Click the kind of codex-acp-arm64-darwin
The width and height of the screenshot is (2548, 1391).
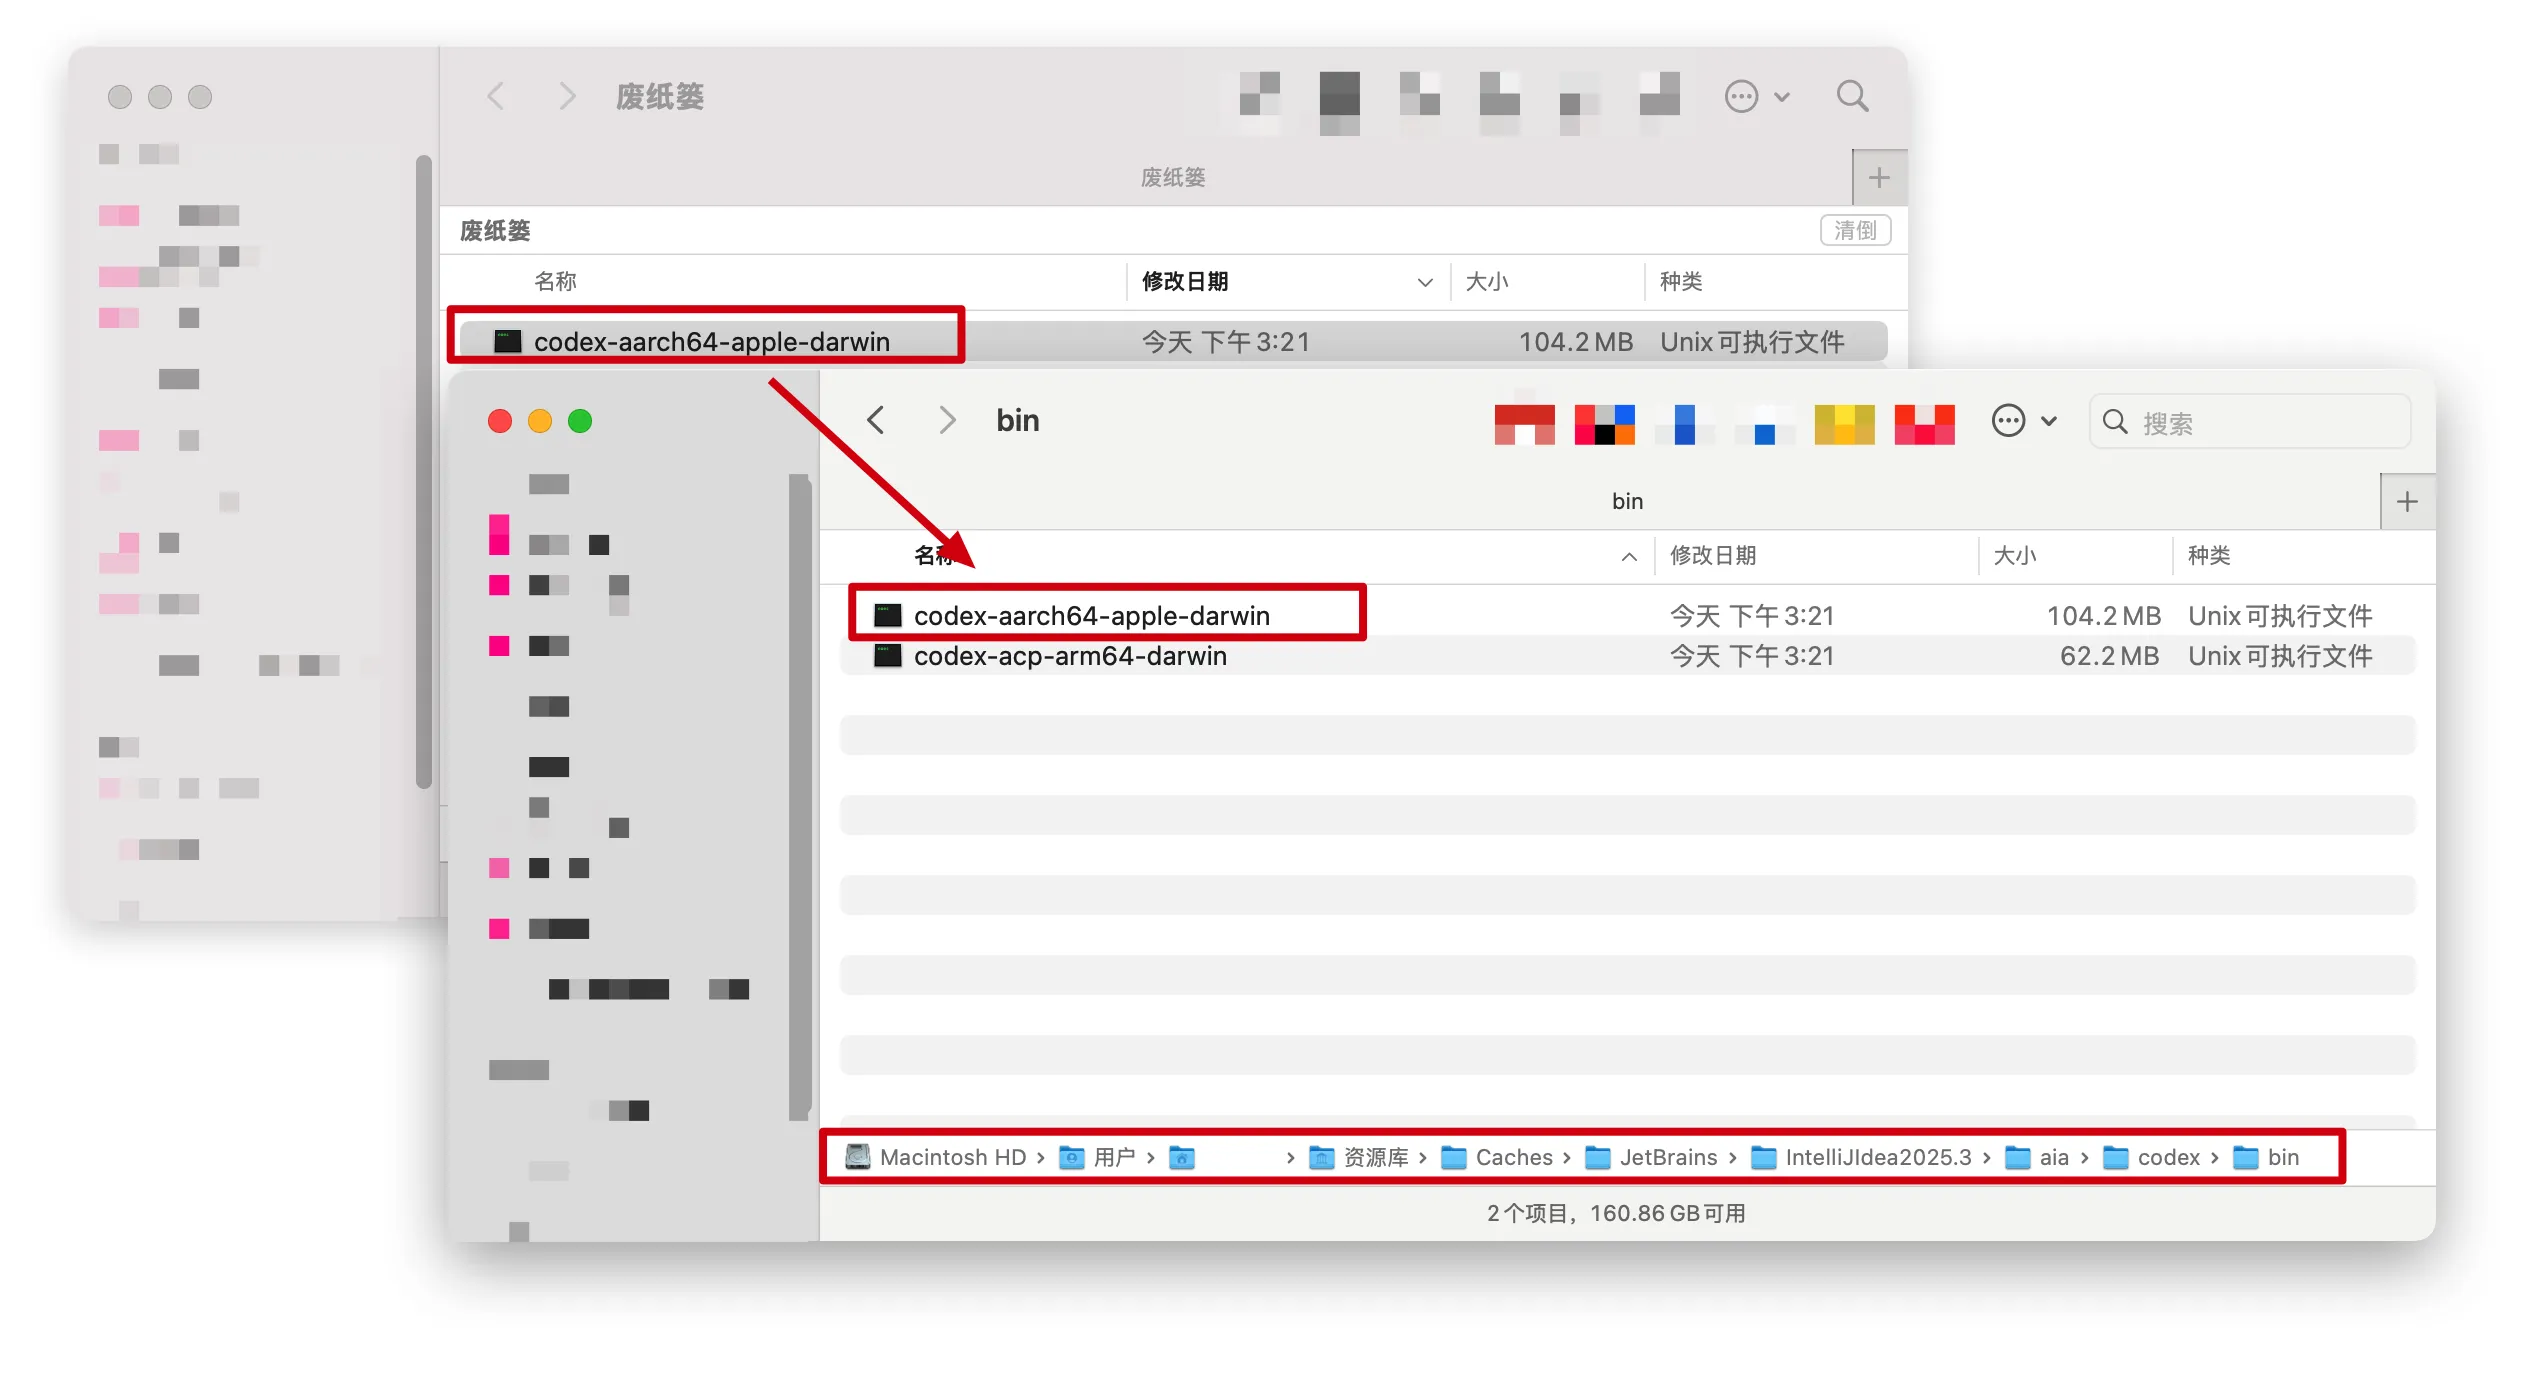click(x=2280, y=656)
